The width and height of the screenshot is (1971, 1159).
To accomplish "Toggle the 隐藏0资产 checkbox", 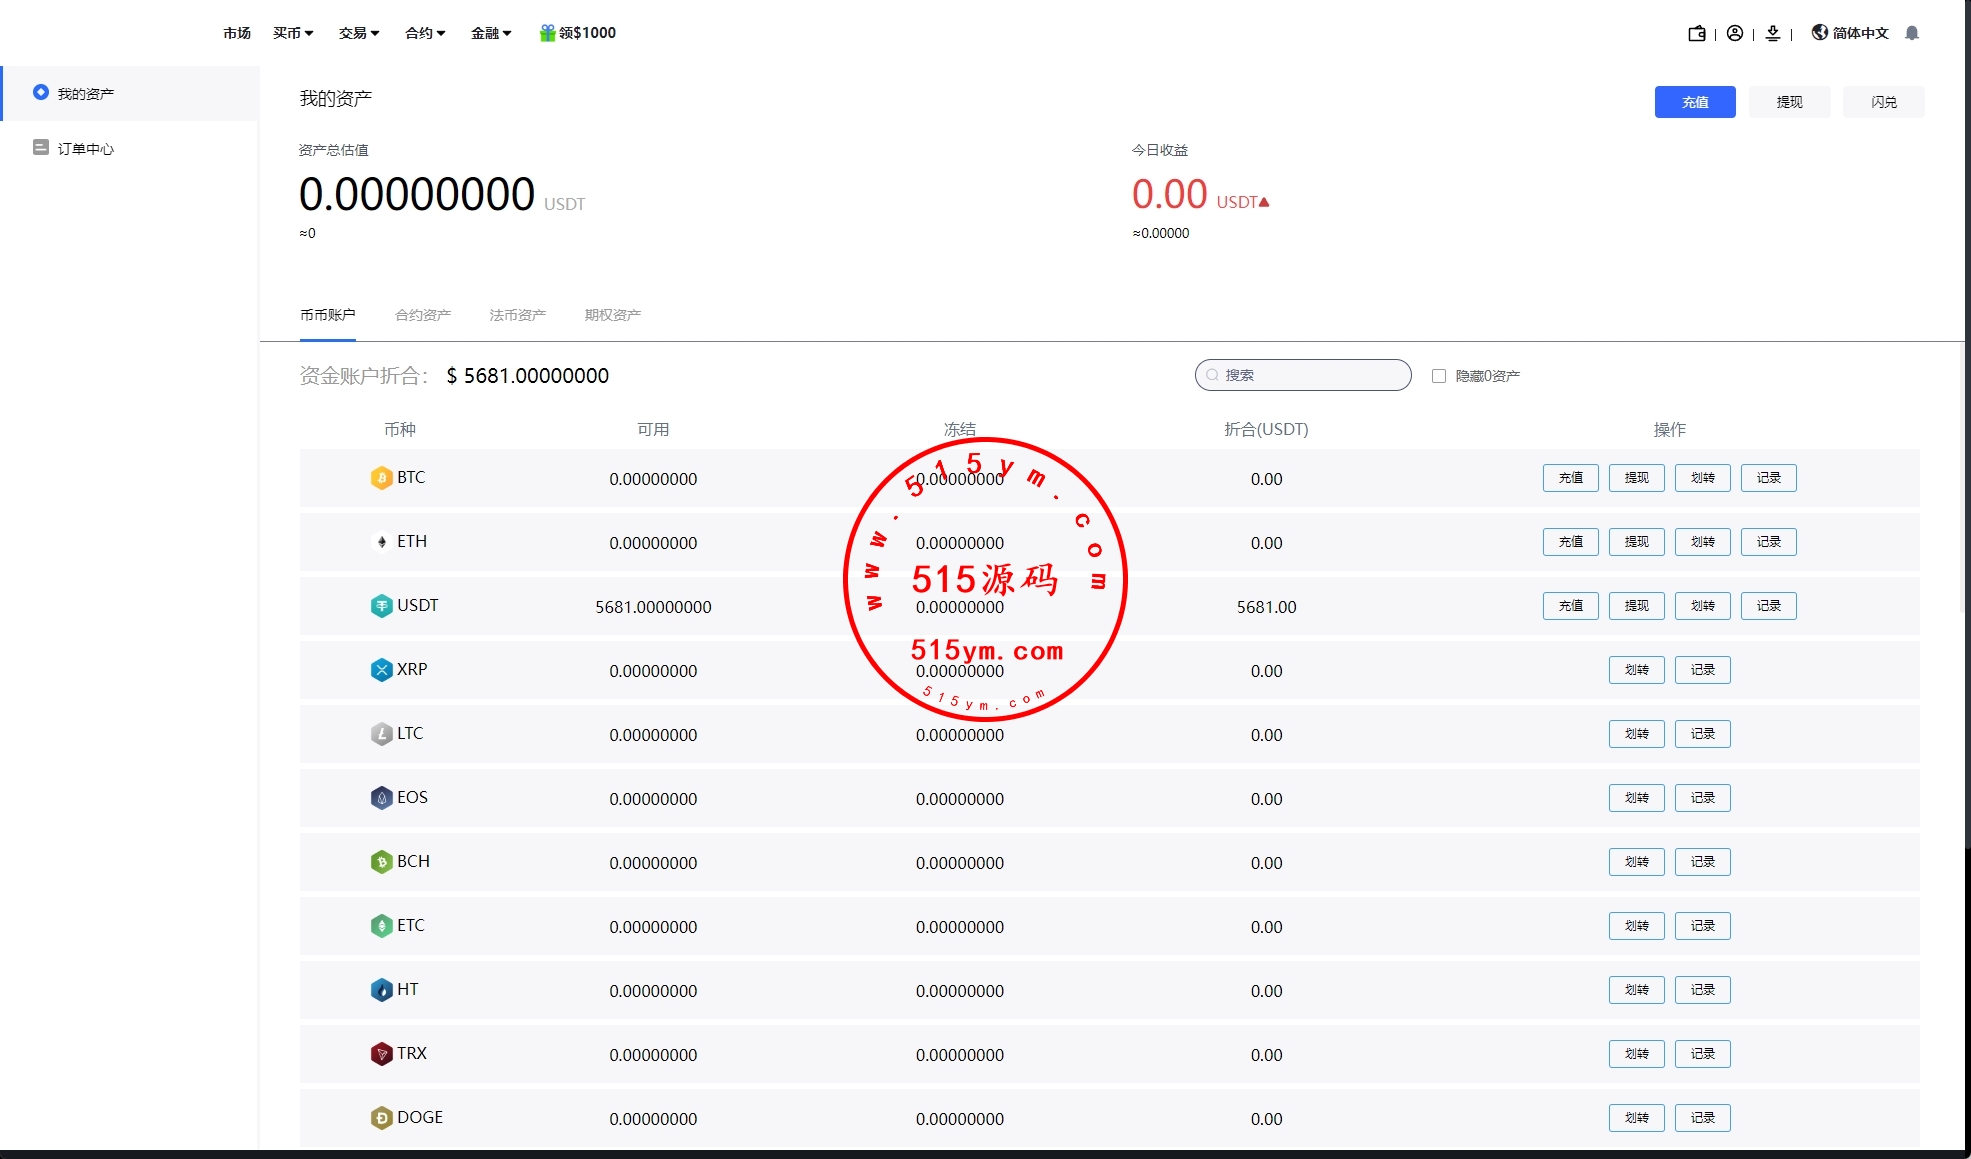I will click(1439, 376).
